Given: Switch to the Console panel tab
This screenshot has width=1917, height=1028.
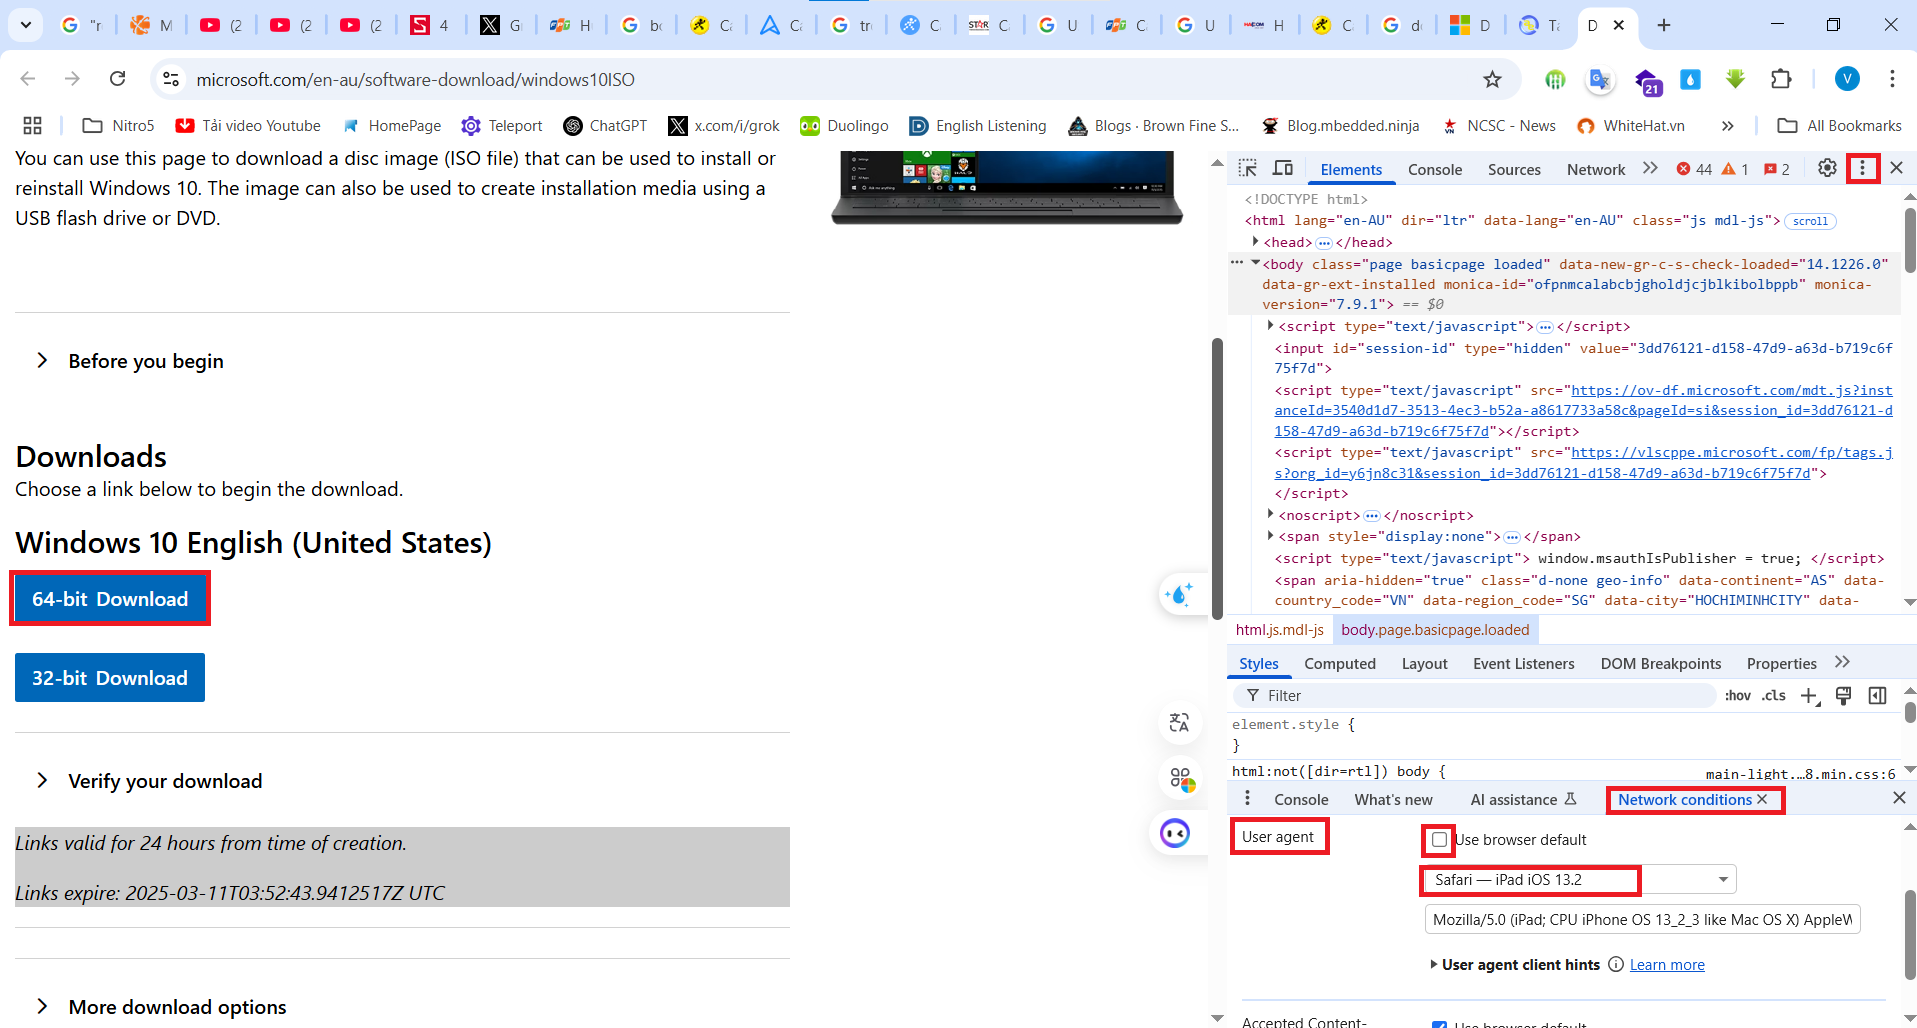Looking at the screenshot, I should click(x=1435, y=169).
